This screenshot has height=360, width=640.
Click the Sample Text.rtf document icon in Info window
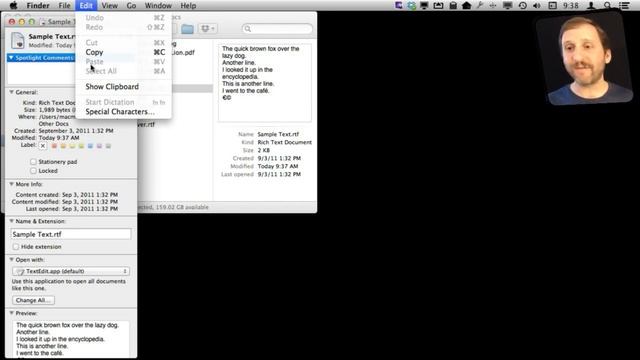click(x=18, y=40)
